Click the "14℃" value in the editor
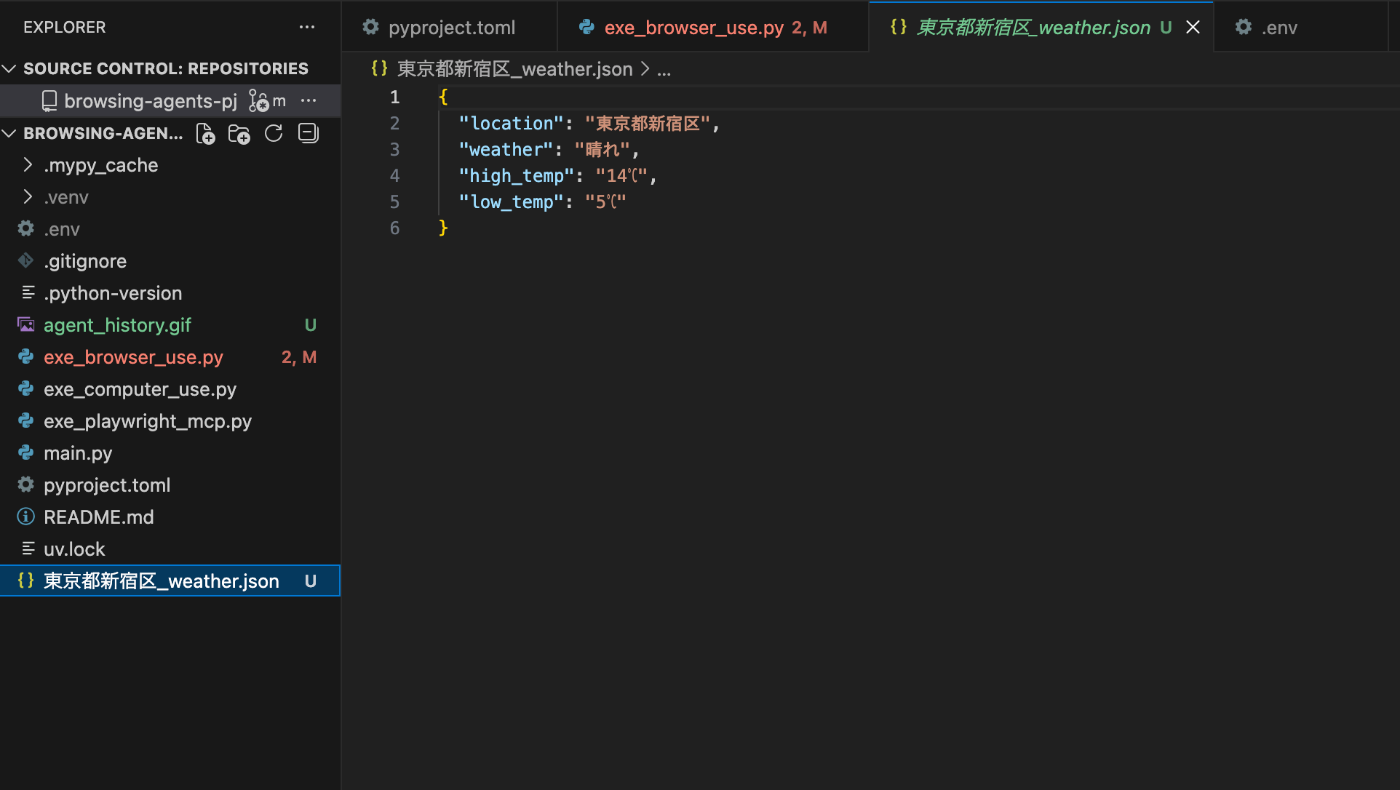1400x790 pixels. pyautogui.click(x=623, y=175)
